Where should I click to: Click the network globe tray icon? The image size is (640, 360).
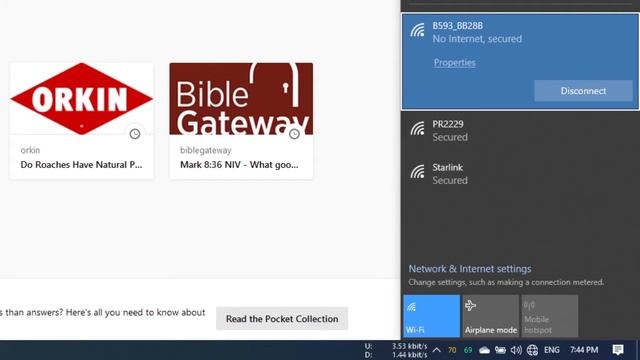click(x=532, y=350)
